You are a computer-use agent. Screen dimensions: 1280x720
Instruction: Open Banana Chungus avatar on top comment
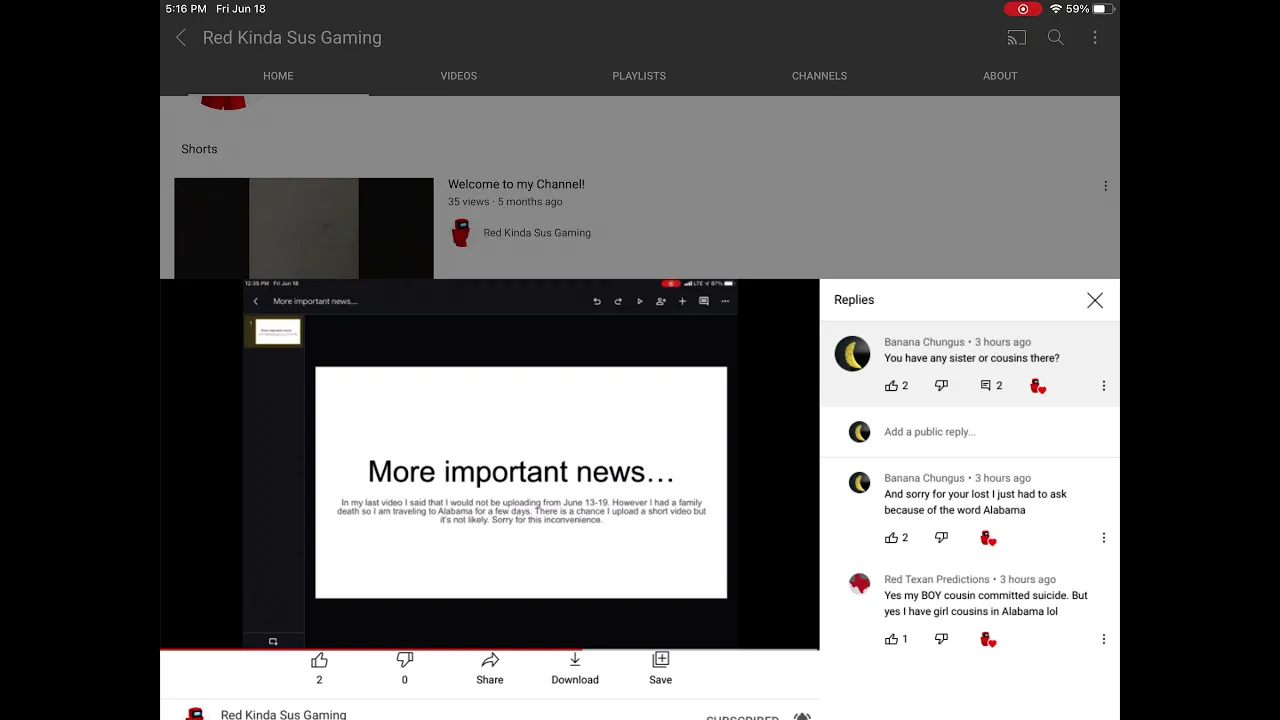(852, 354)
